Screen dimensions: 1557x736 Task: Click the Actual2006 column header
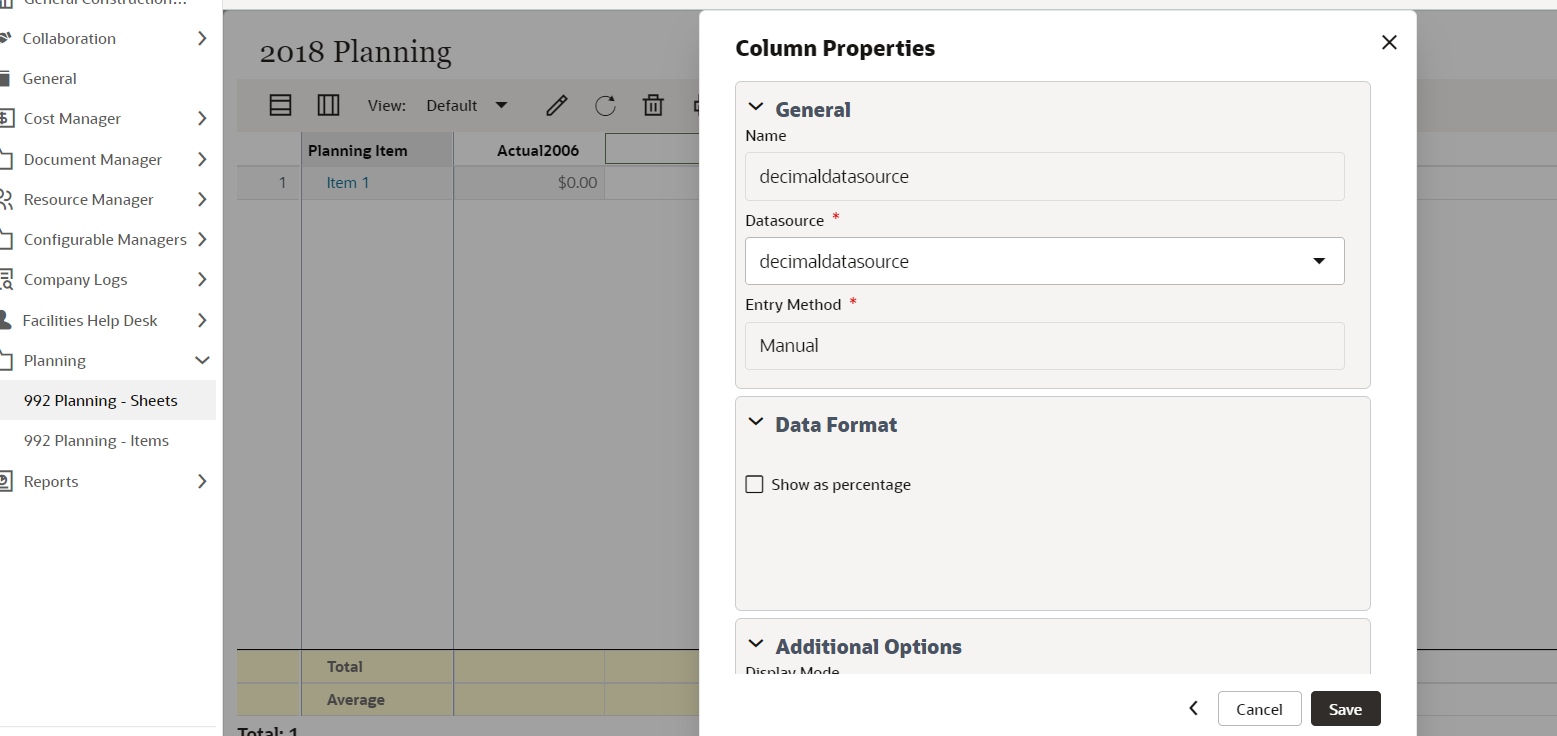click(x=529, y=150)
